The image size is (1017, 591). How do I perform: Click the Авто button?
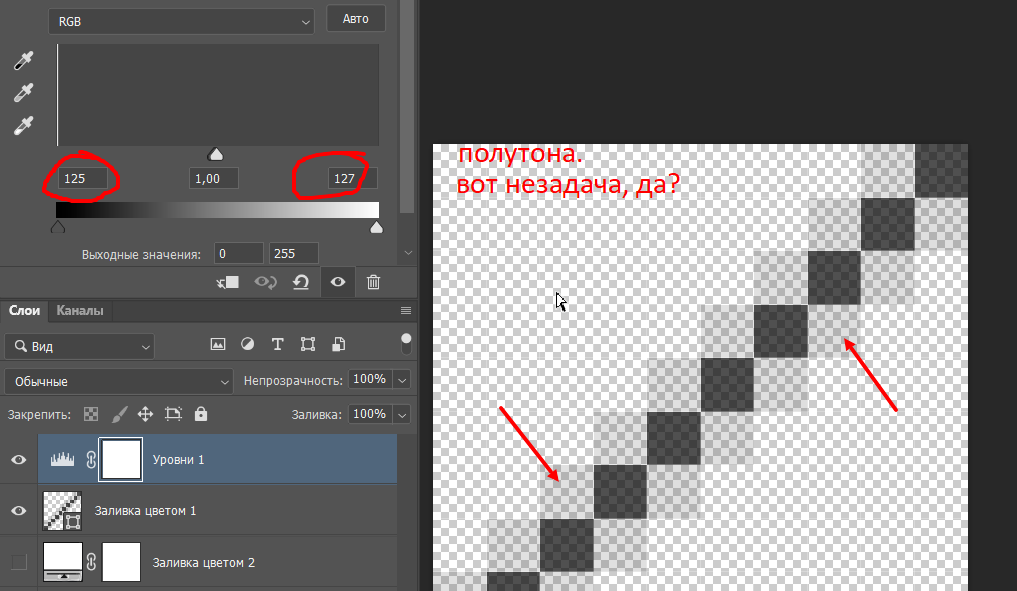(x=355, y=19)
